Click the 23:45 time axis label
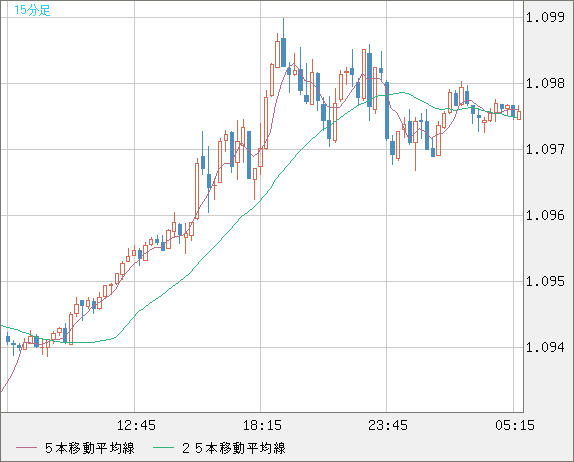The height and width of the screenshot is (462, 574). 388,425
